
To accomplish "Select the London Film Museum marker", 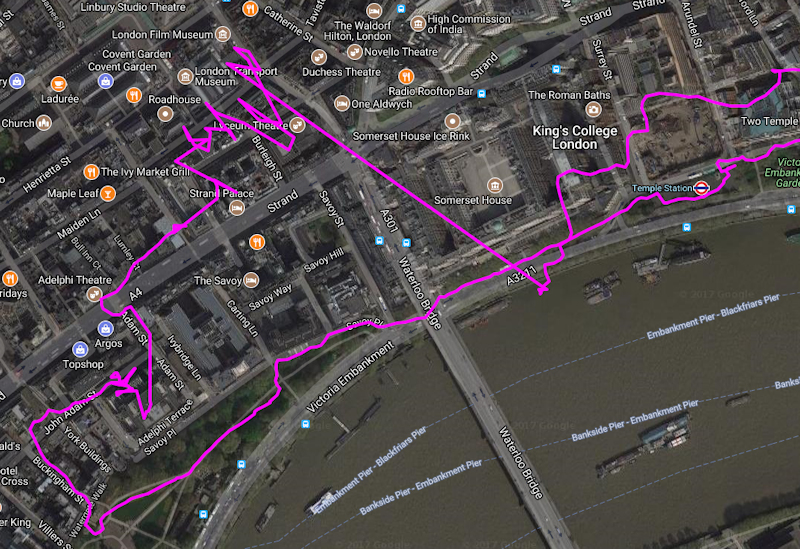I will [x=222, y=34].
